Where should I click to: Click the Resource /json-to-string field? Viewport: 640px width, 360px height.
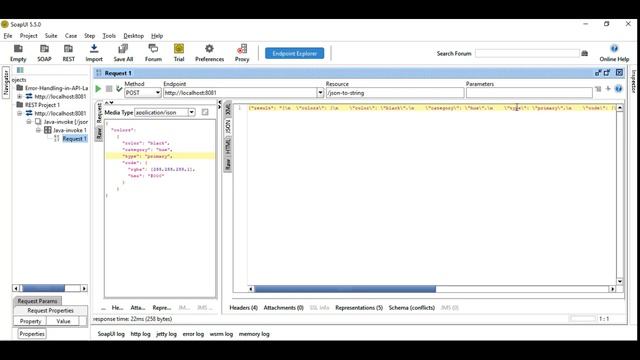[x=395, y=93]
